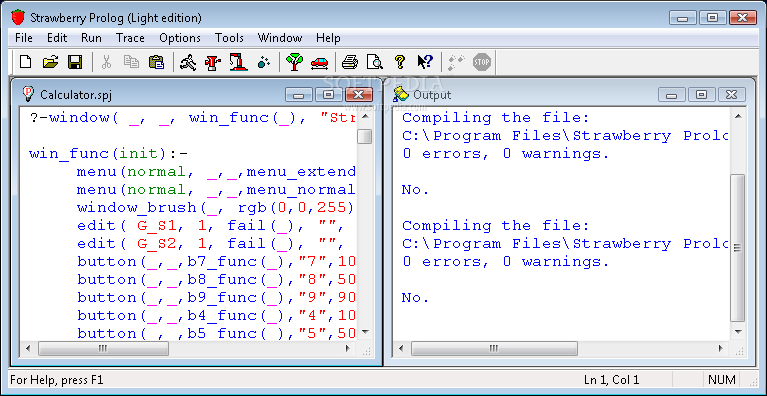The image size is (767, 396).
Task: Click the yellow question mark help icon
Action: [x=400, y=62]
